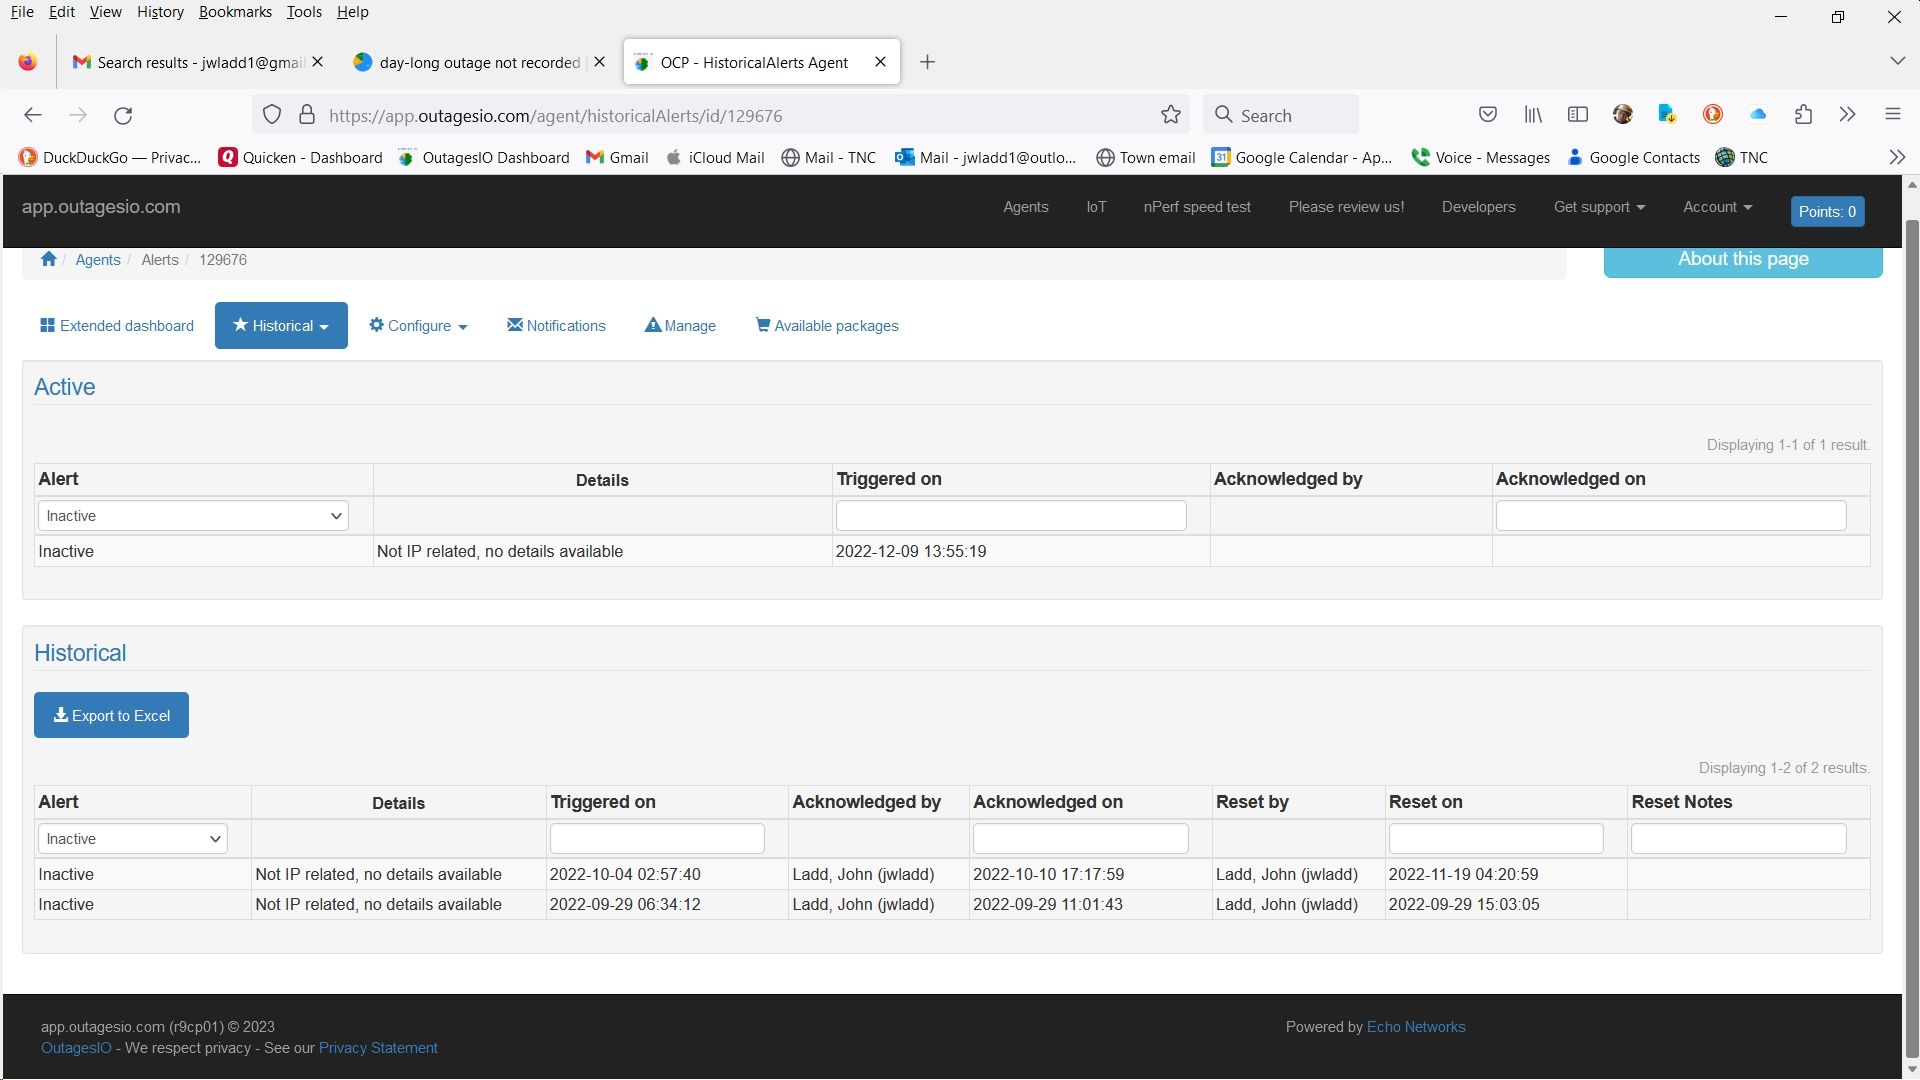Open the Account dropdown

pyautogui.click(x=1717, y=207)
